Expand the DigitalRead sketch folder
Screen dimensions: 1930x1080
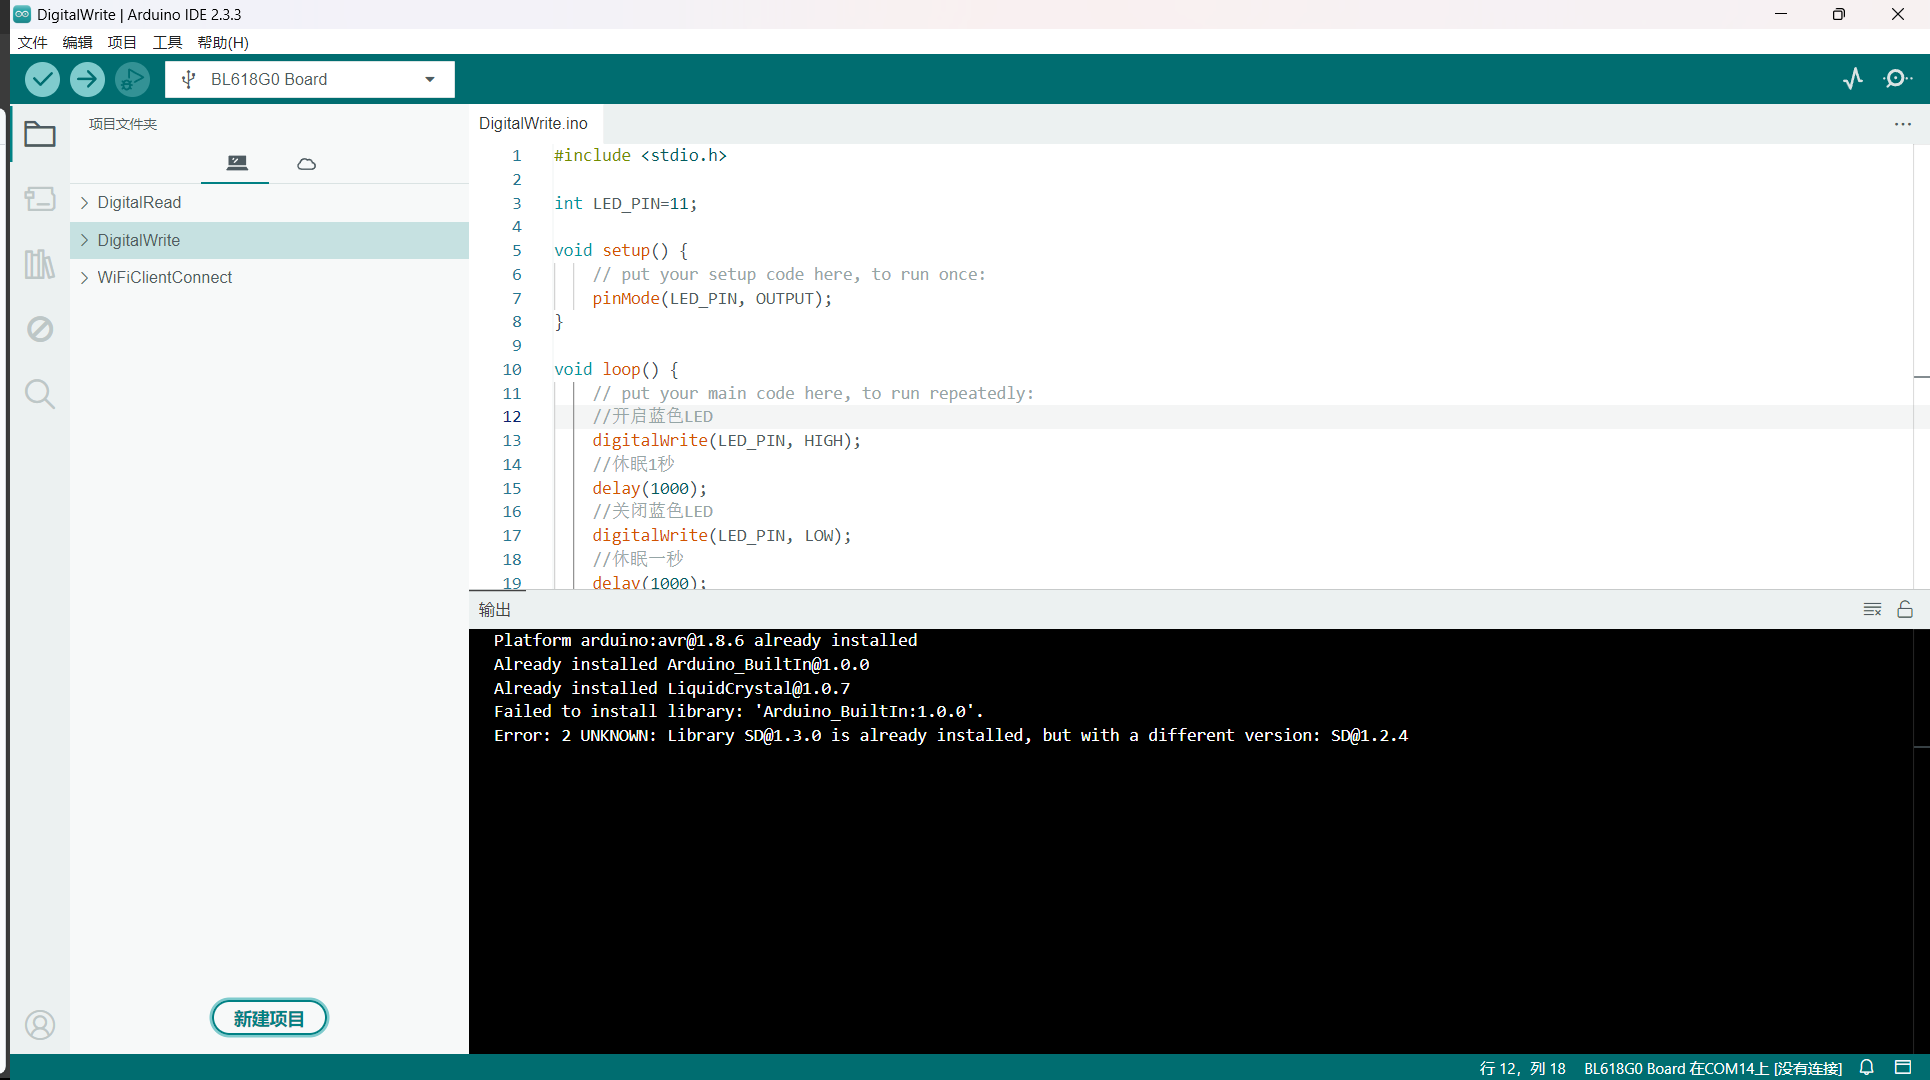point(84,203)
